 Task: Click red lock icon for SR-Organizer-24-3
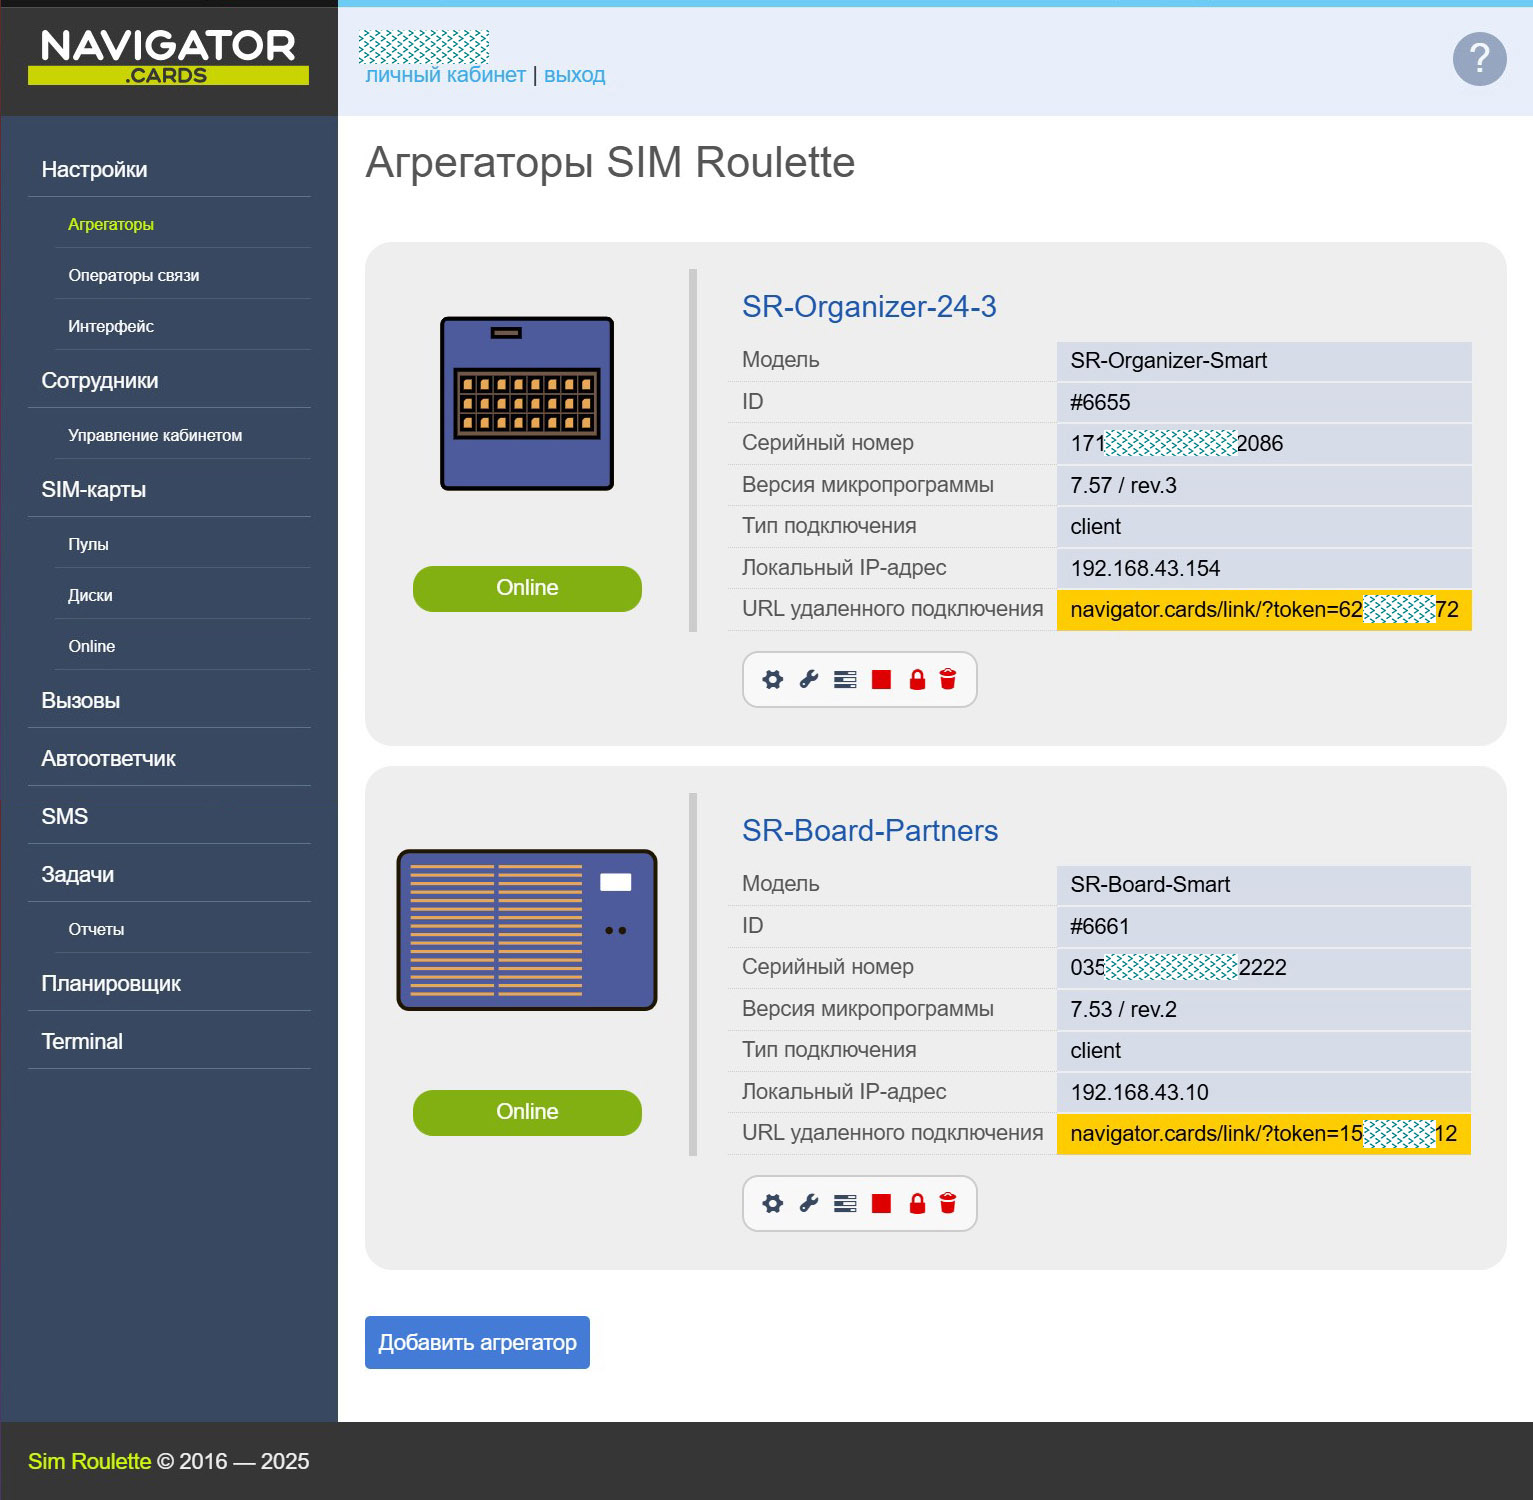(917, 680)
